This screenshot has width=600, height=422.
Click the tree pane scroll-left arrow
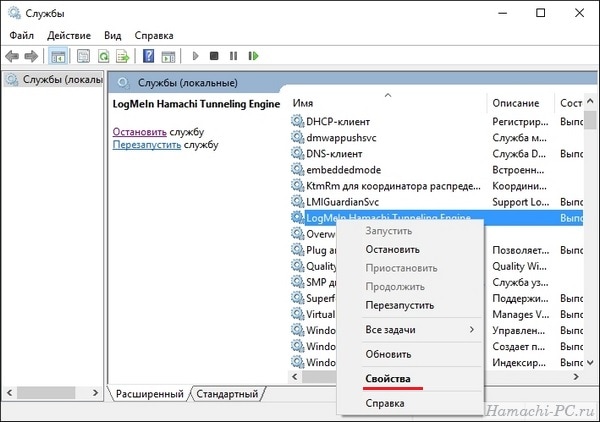point(10,393)
